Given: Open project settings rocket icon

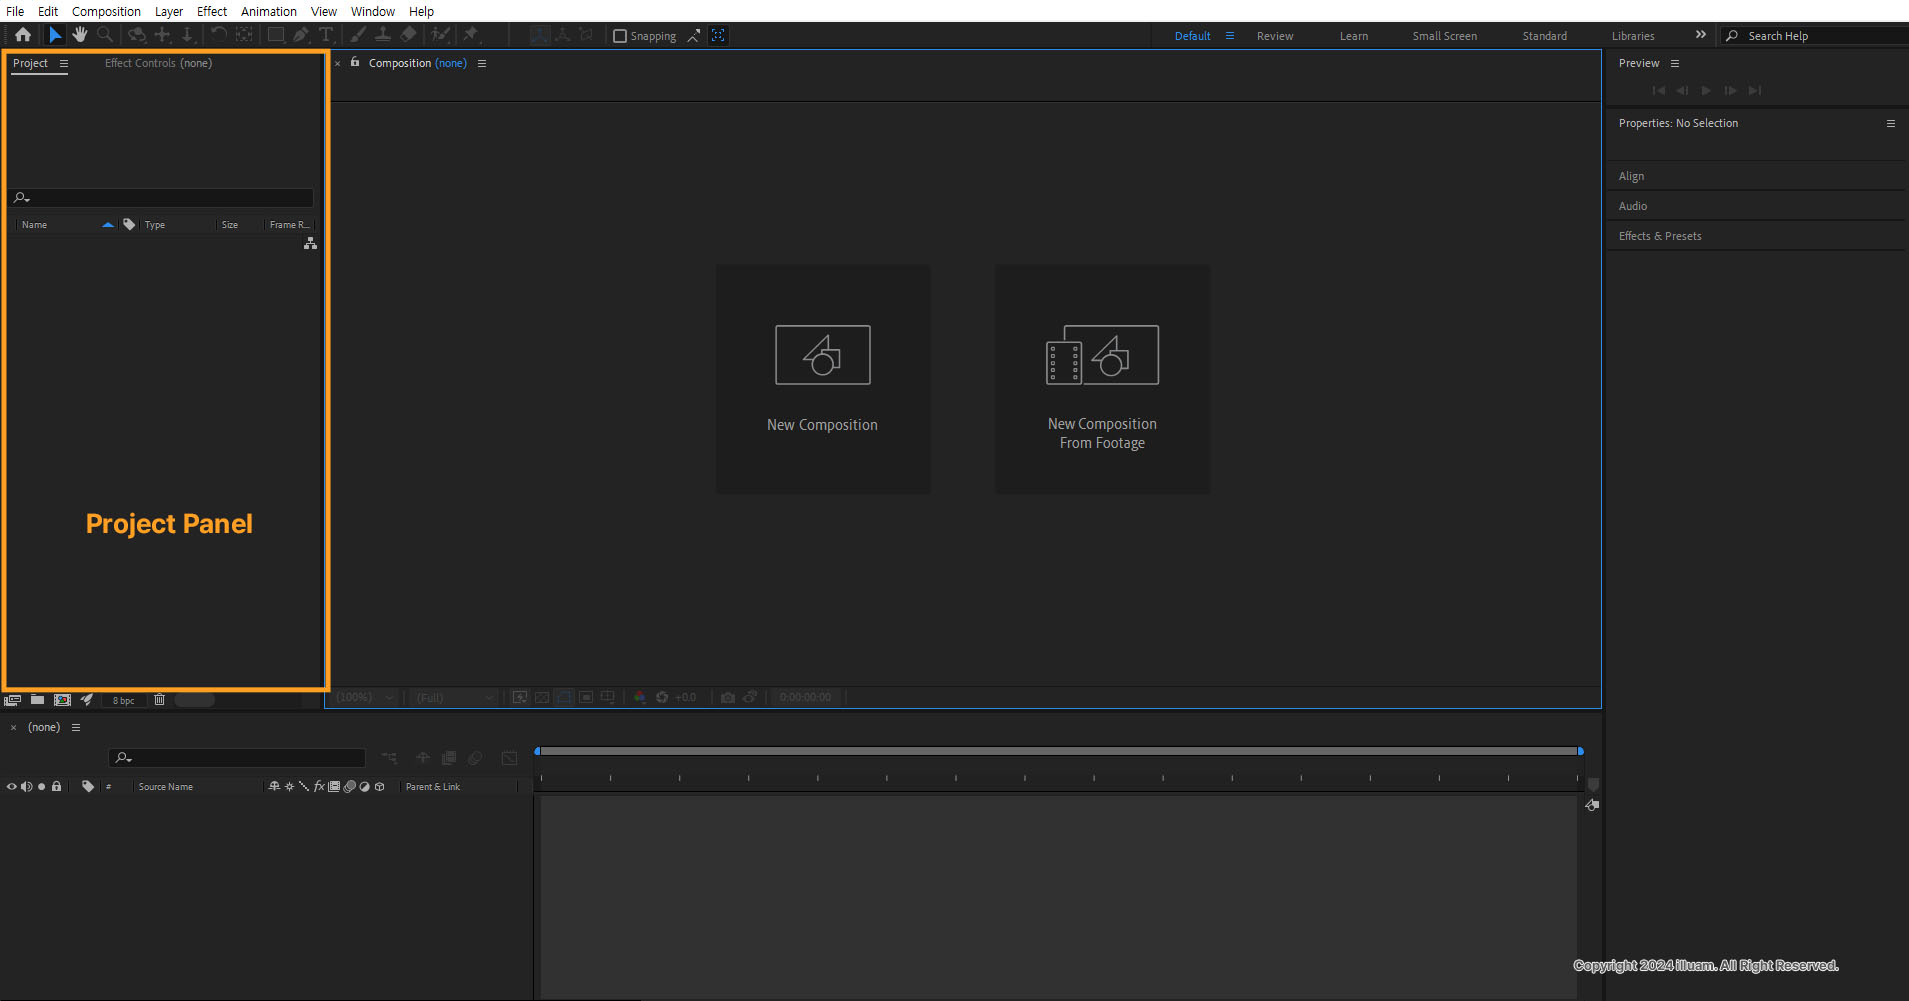Looking at the screenshot, I should click(x=87, y=700).
